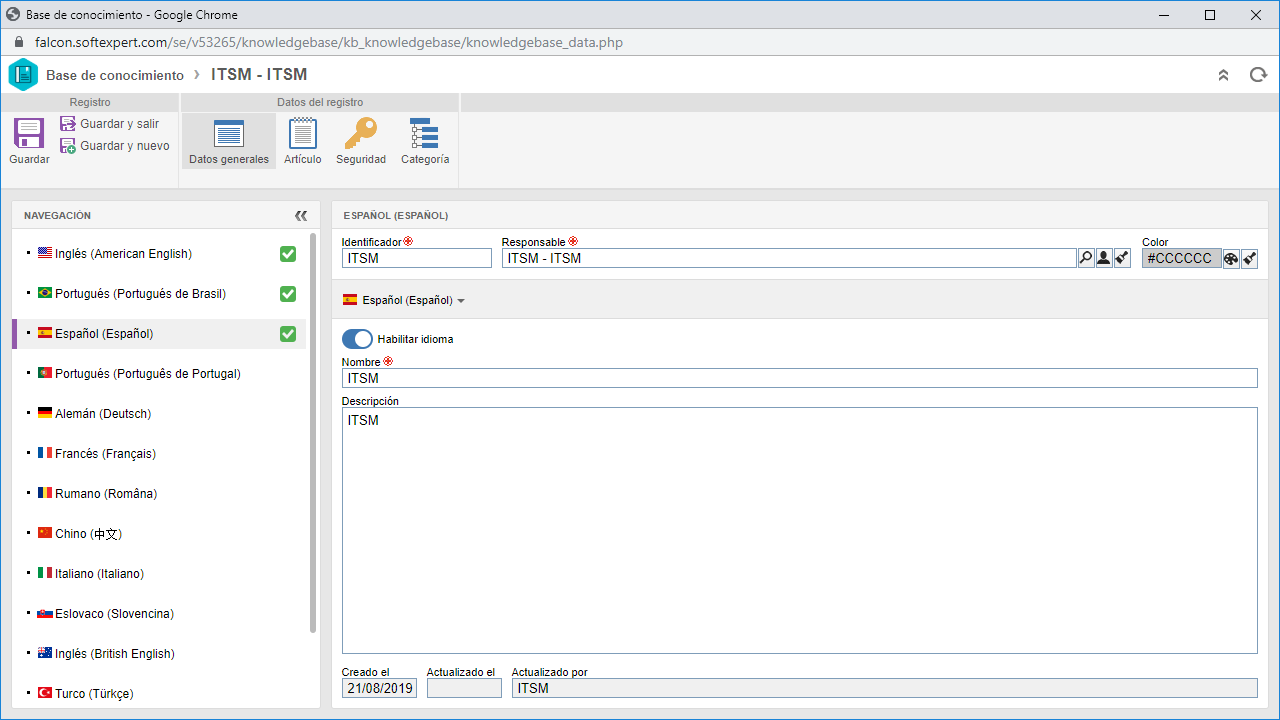Click the clear brush icon next to Color
Viewport: 1280px width, 720px height.
(1250, 258)
